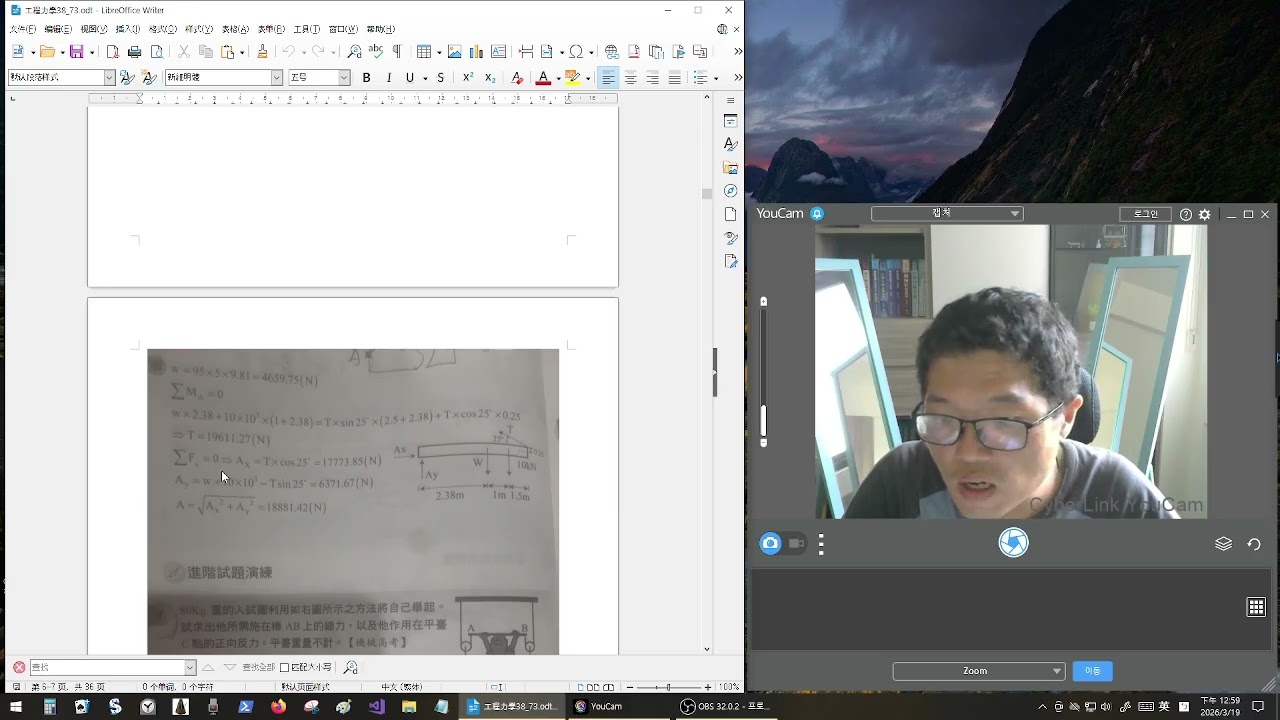
Task: Open the second menu (Edit) in Writer
Action: point(58,29)
